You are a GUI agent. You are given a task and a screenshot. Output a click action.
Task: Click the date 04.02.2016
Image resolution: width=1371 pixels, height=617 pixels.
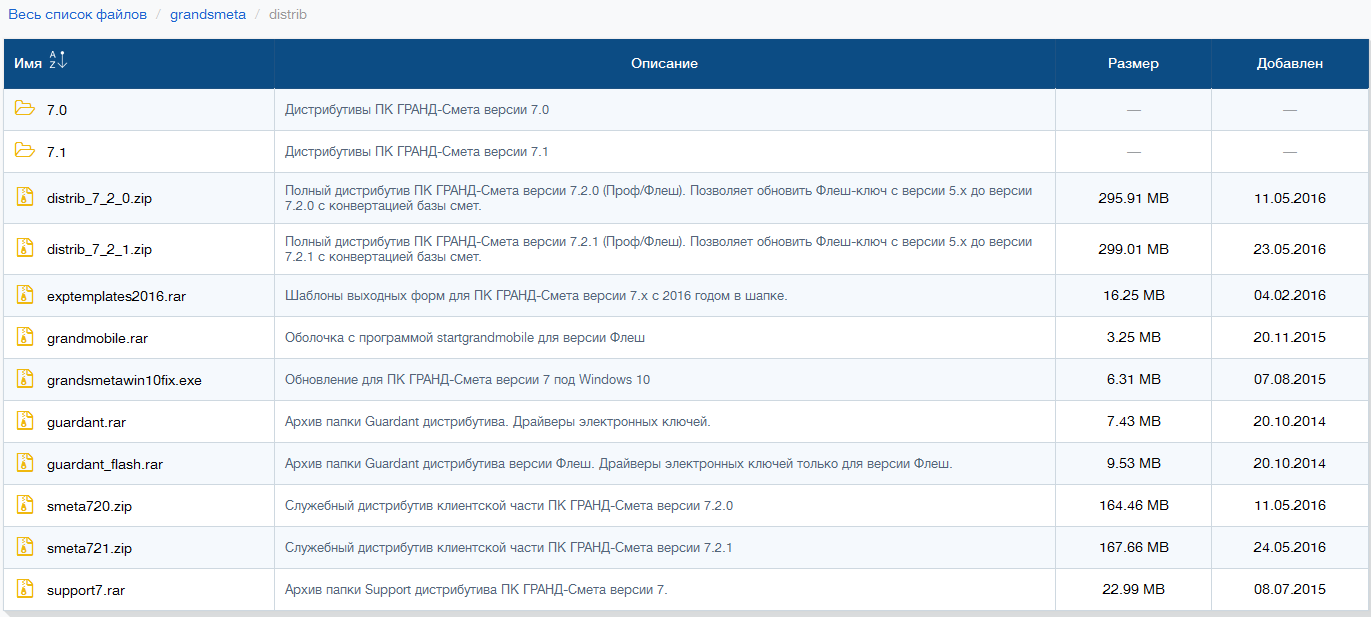1290,296
